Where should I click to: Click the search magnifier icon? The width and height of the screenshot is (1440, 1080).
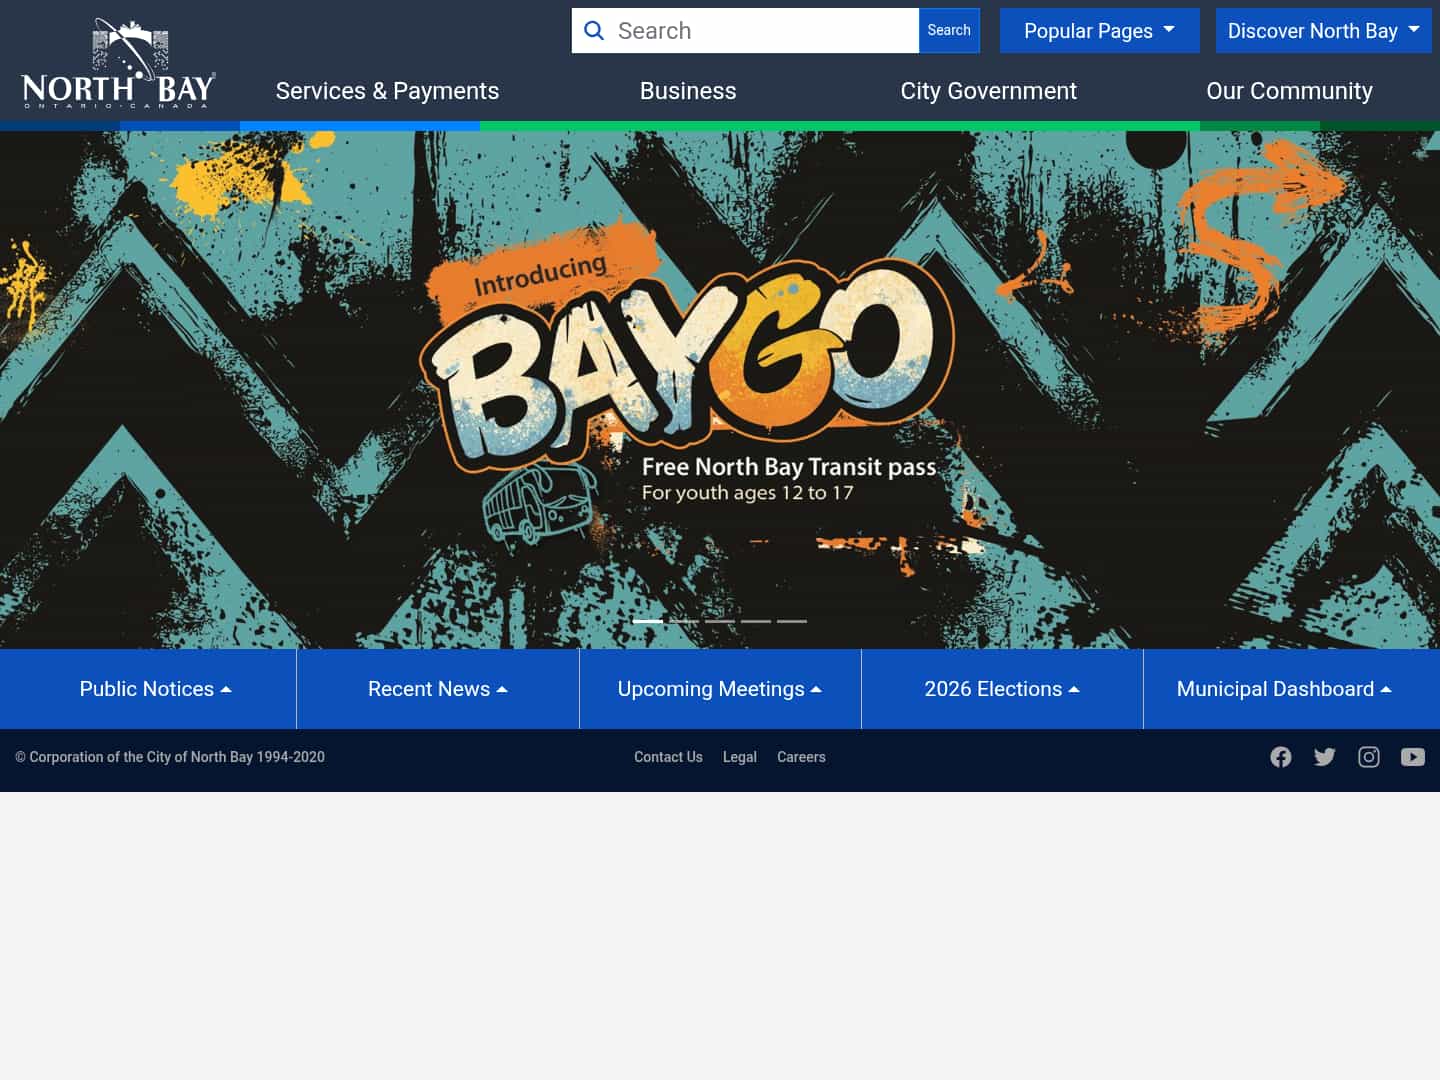[594, 31]
